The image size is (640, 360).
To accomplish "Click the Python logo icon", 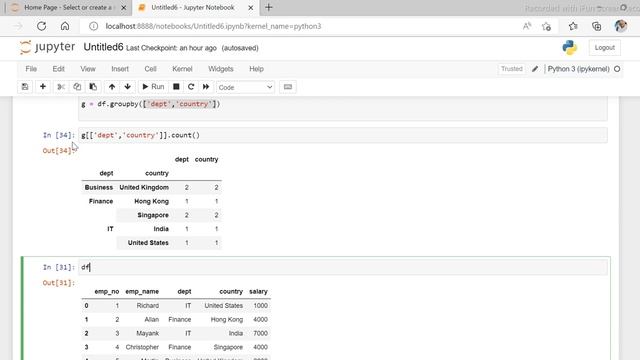I will pos(569,48).
